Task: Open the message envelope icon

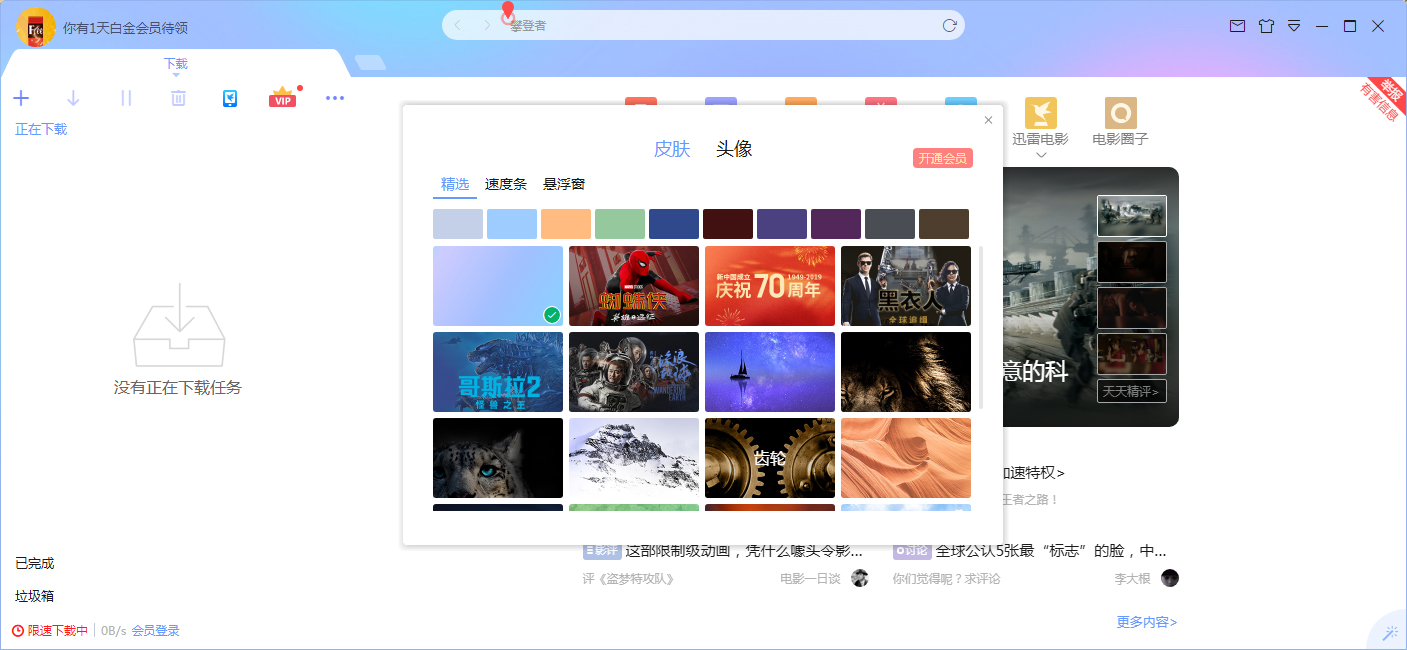Action: coord(1235,27)
